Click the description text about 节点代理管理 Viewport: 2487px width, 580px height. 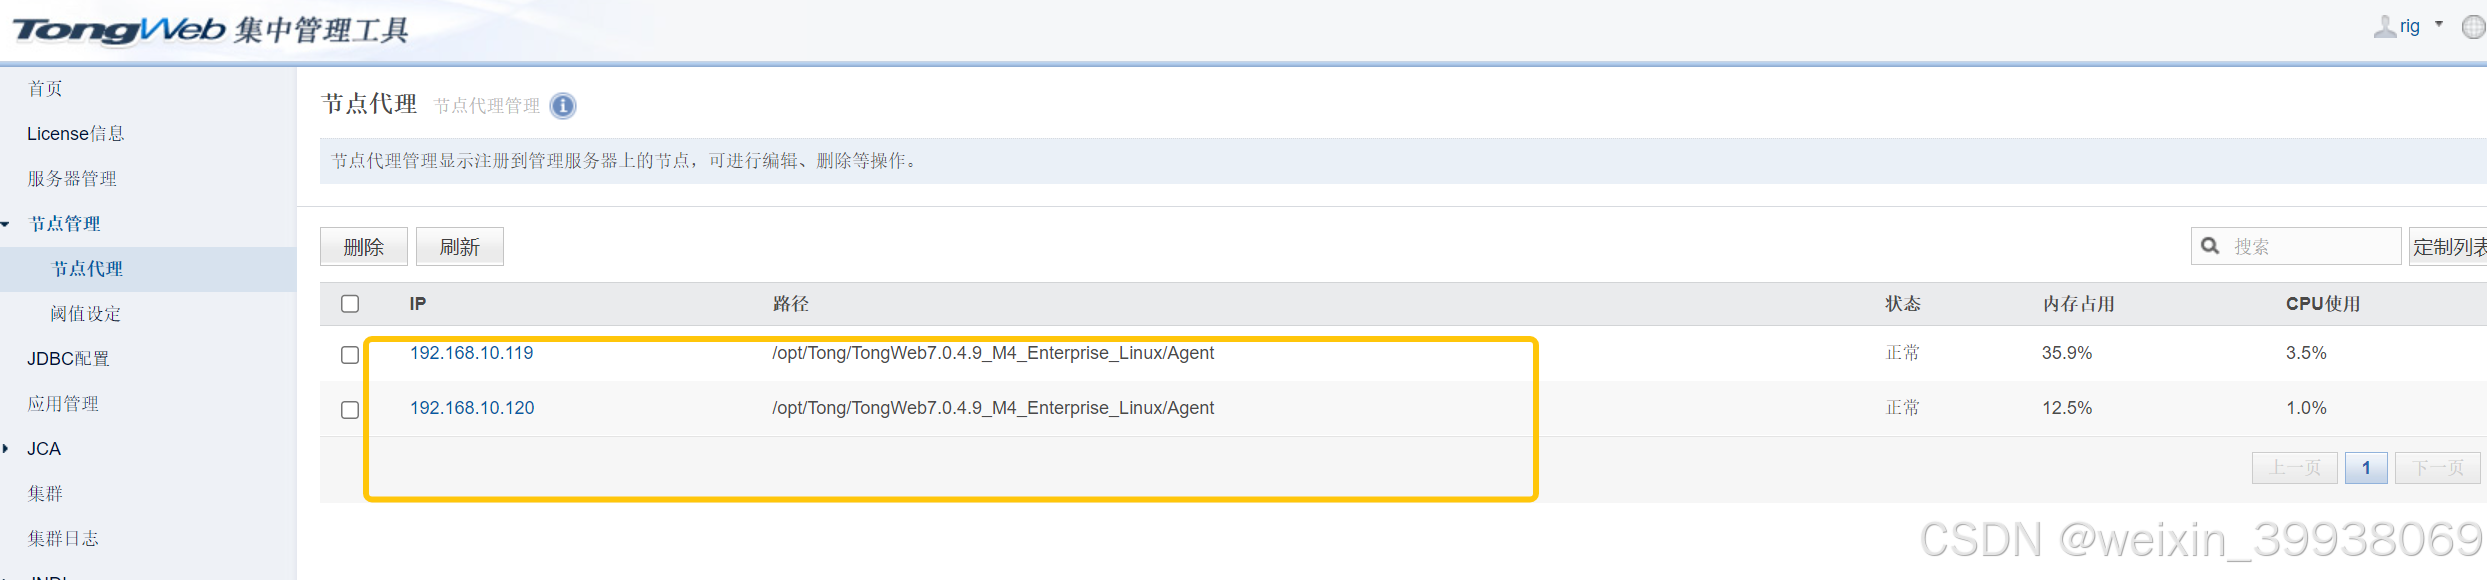coord(624,161)
